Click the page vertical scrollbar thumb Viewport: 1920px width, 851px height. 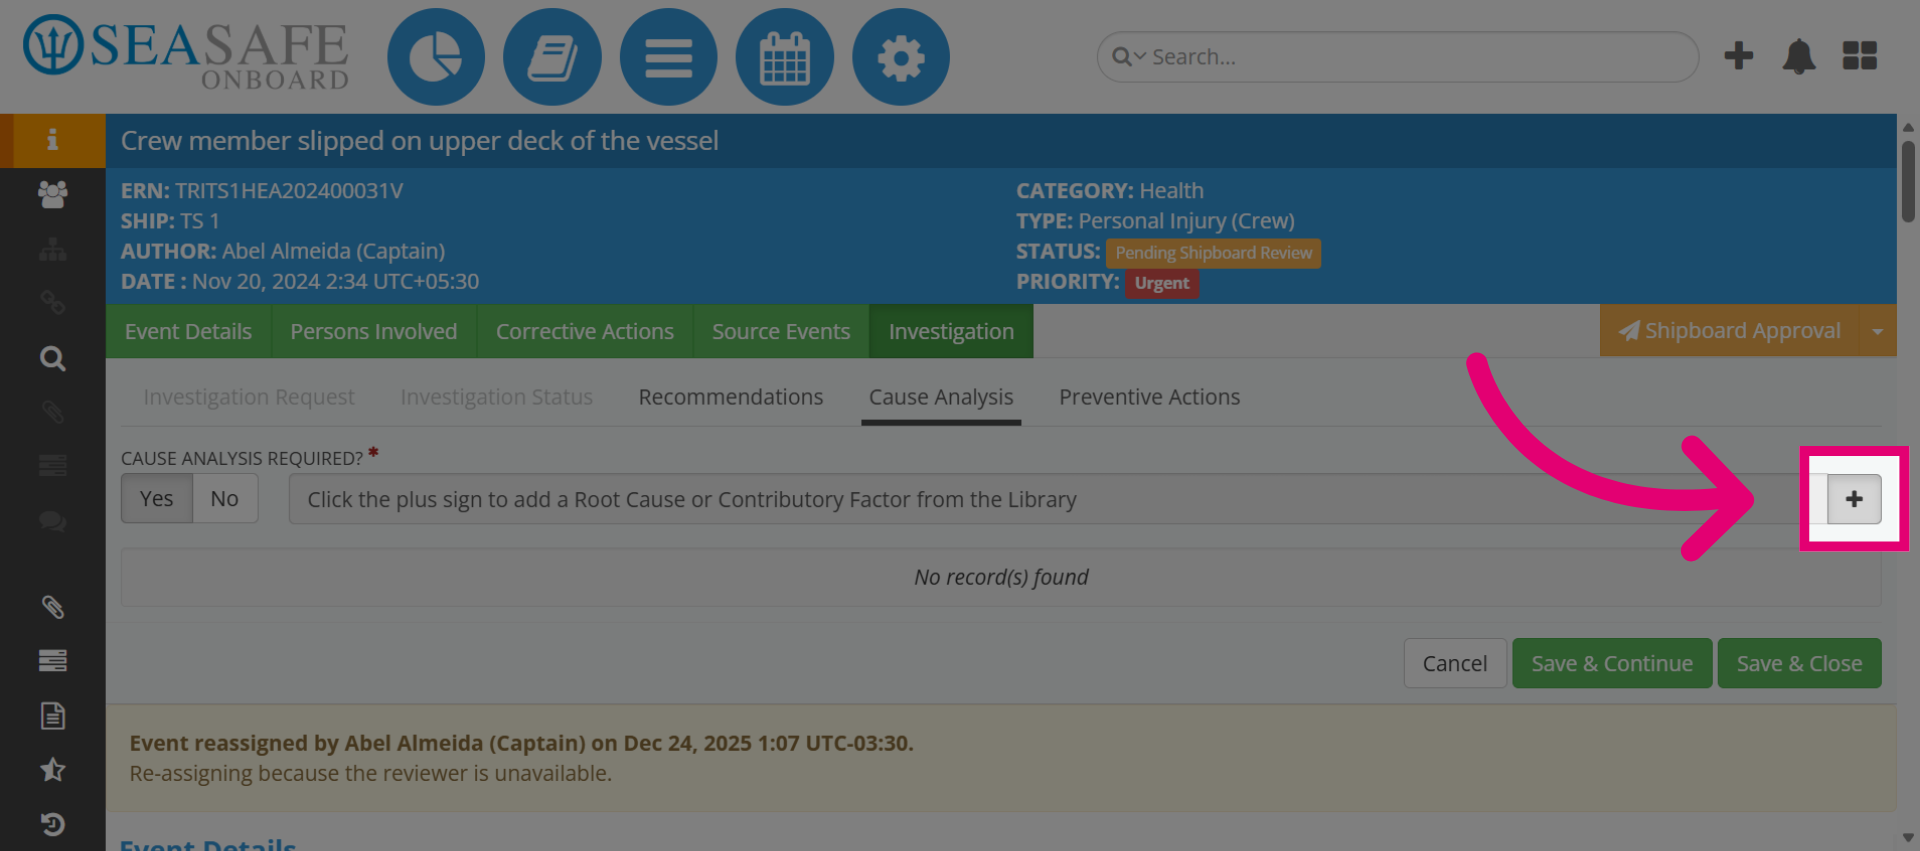pyautogui.click(x=1908, y=181)
